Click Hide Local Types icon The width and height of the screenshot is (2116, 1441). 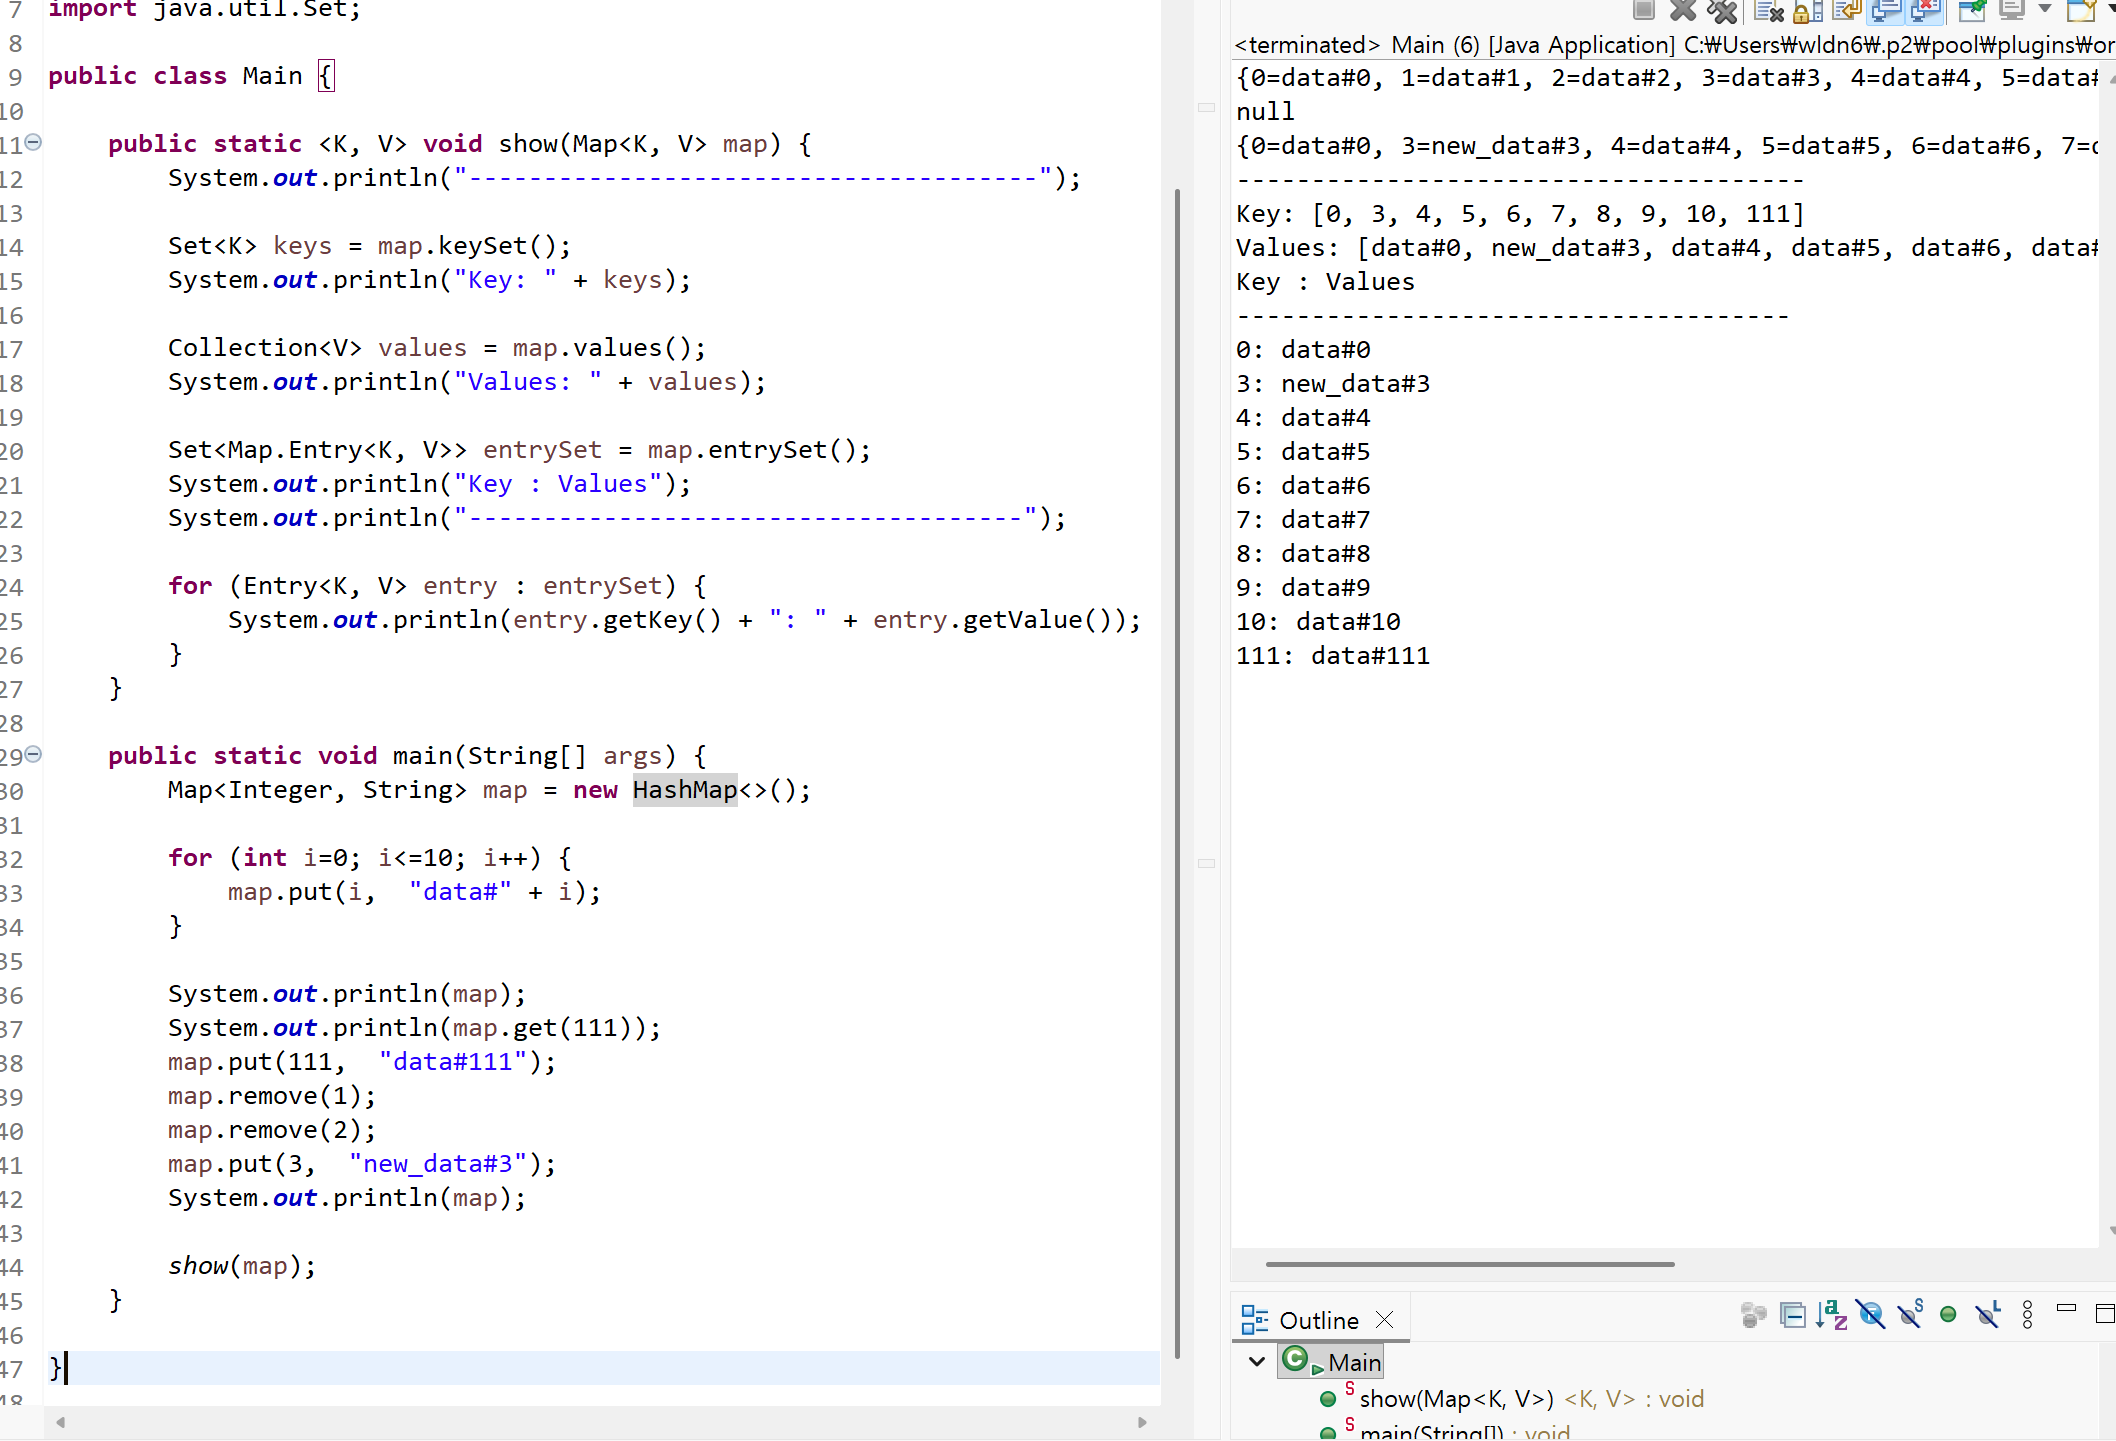point(1987,1315)
